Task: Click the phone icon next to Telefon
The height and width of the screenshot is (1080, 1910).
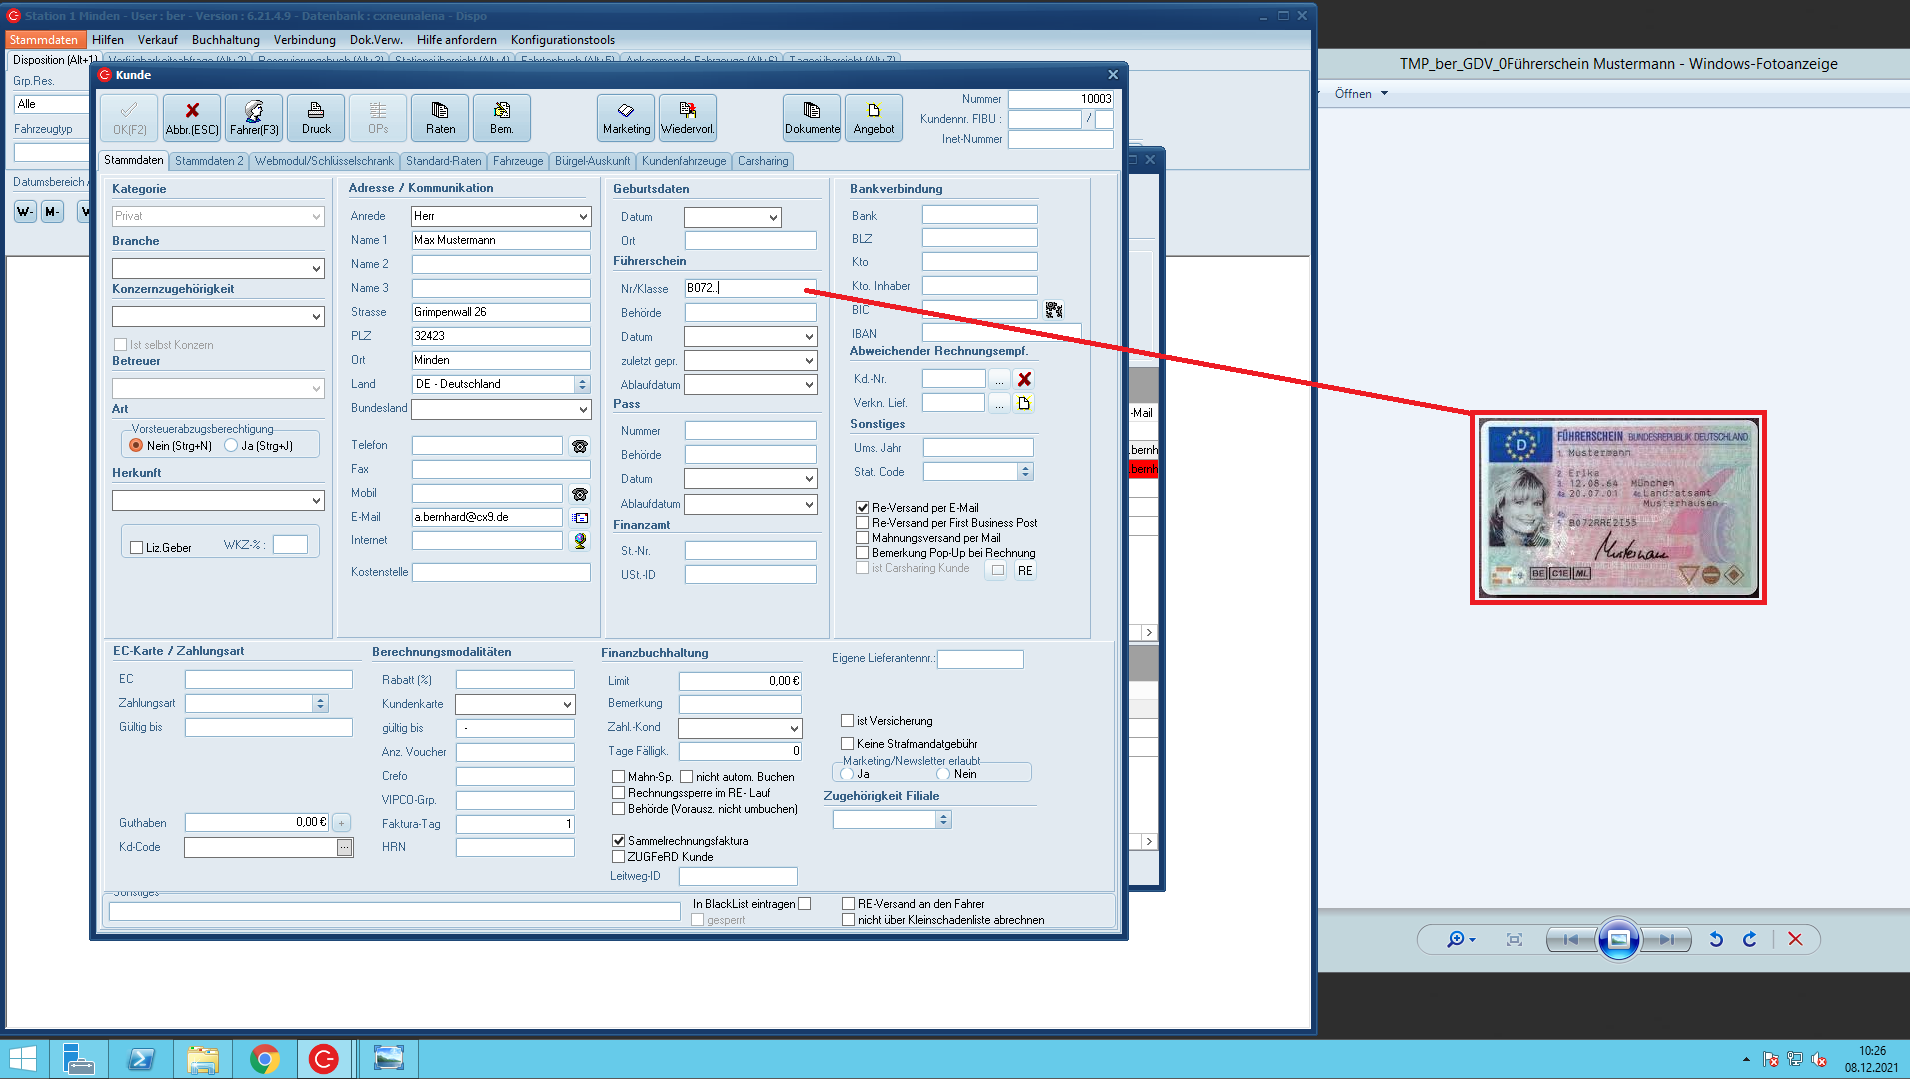Action: click(579, 446)
